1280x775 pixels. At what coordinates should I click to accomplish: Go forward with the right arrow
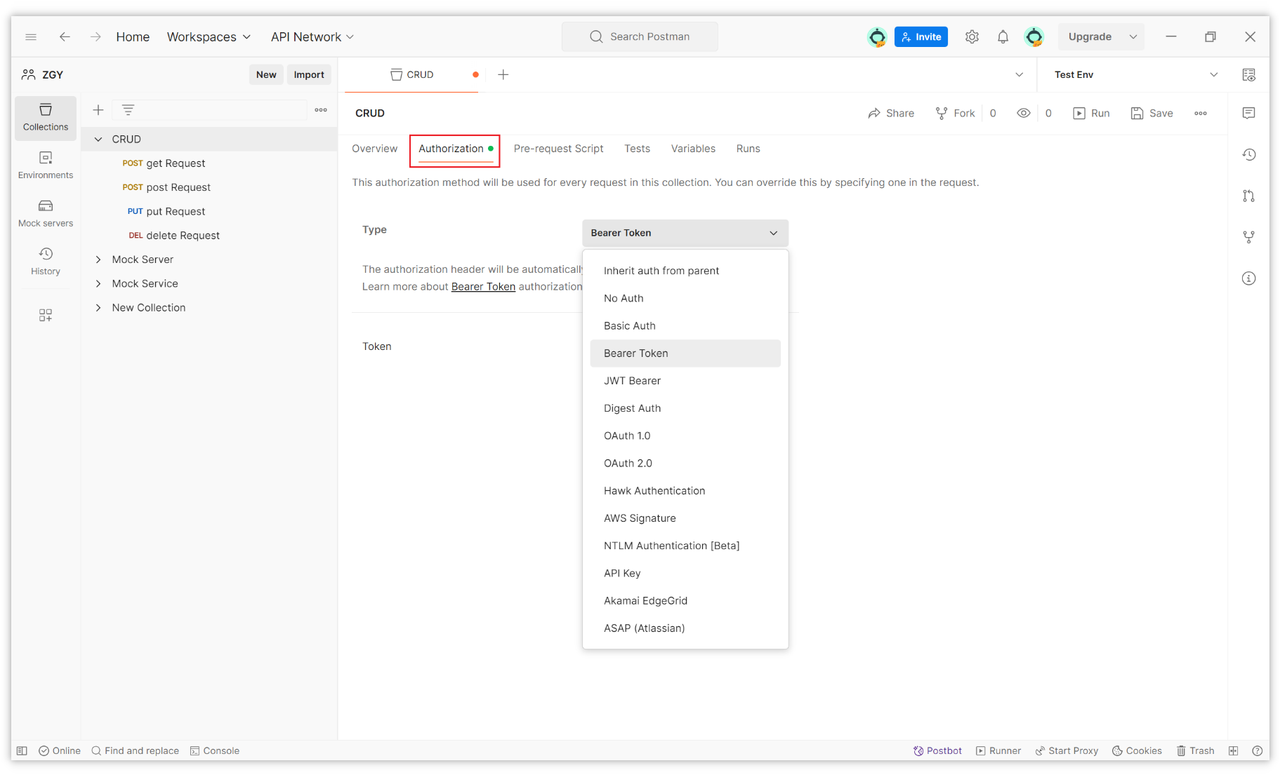(x=95, y=37)
